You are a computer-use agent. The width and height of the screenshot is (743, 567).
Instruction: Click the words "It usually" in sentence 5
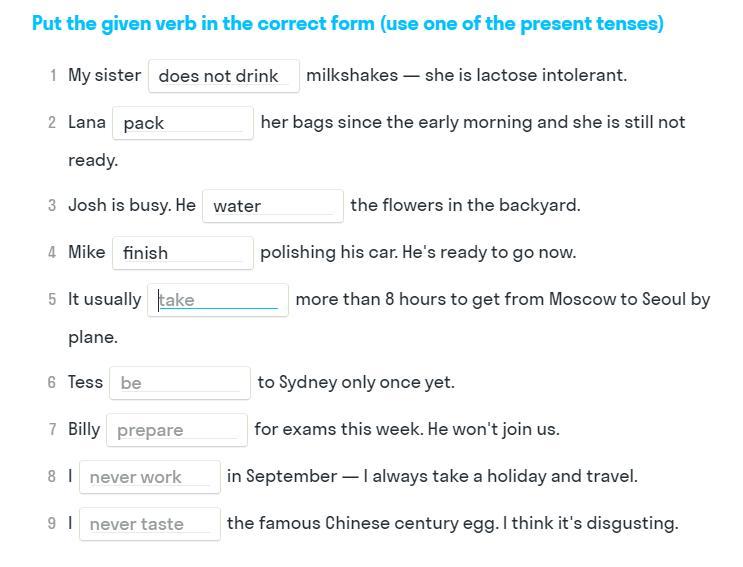click(104, 299)
